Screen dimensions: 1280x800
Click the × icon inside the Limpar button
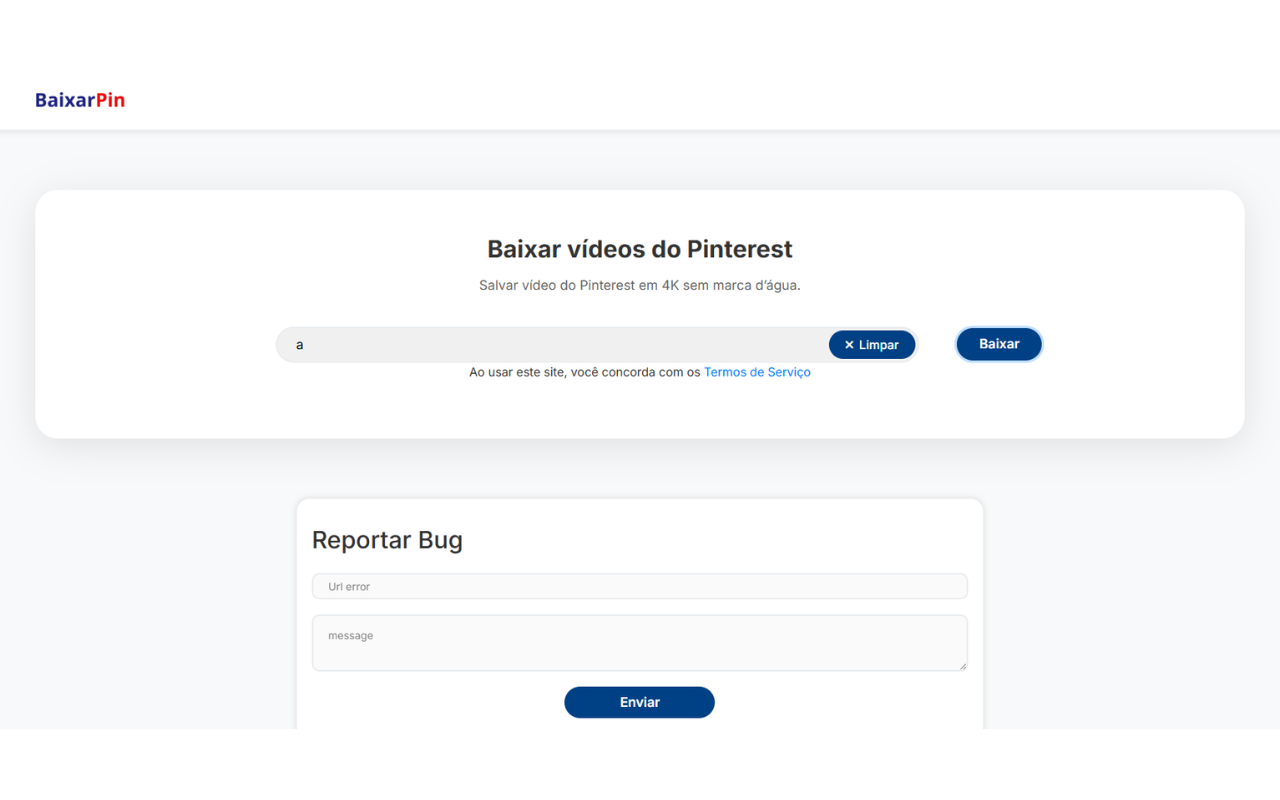click(847, 344)
